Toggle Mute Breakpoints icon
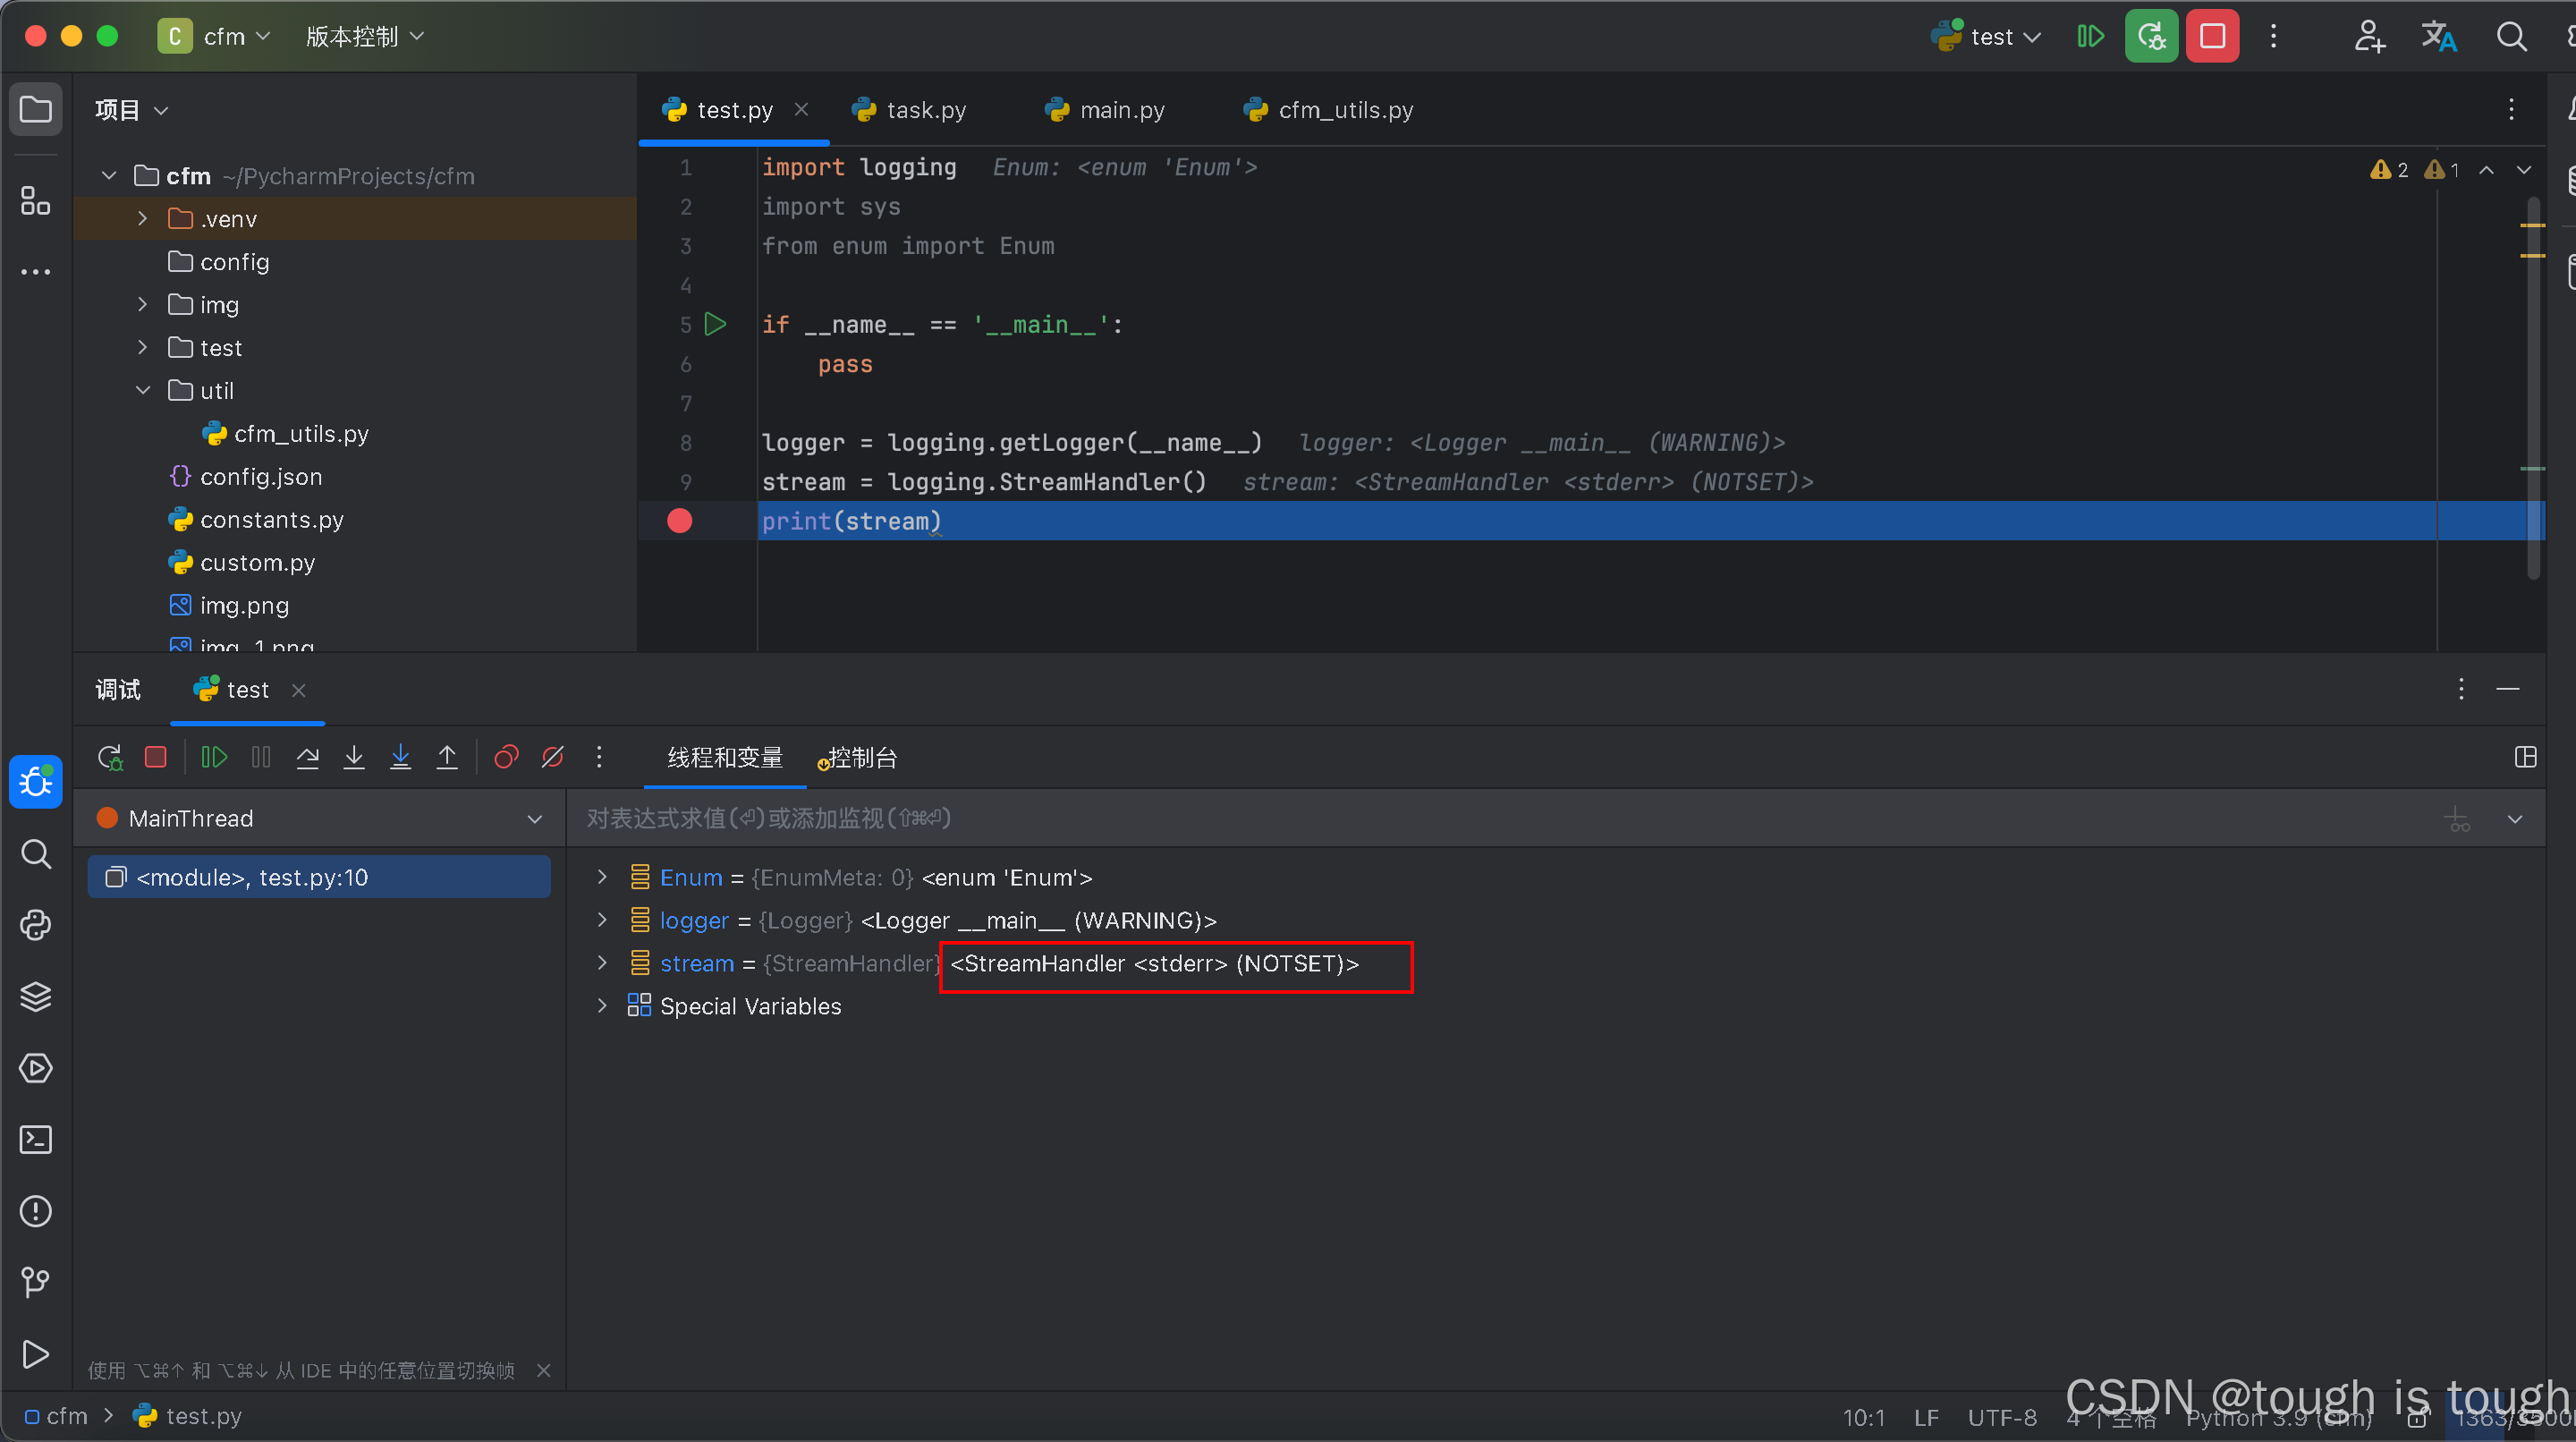This screenshot has width=2576, height=1442. [553, 757]
